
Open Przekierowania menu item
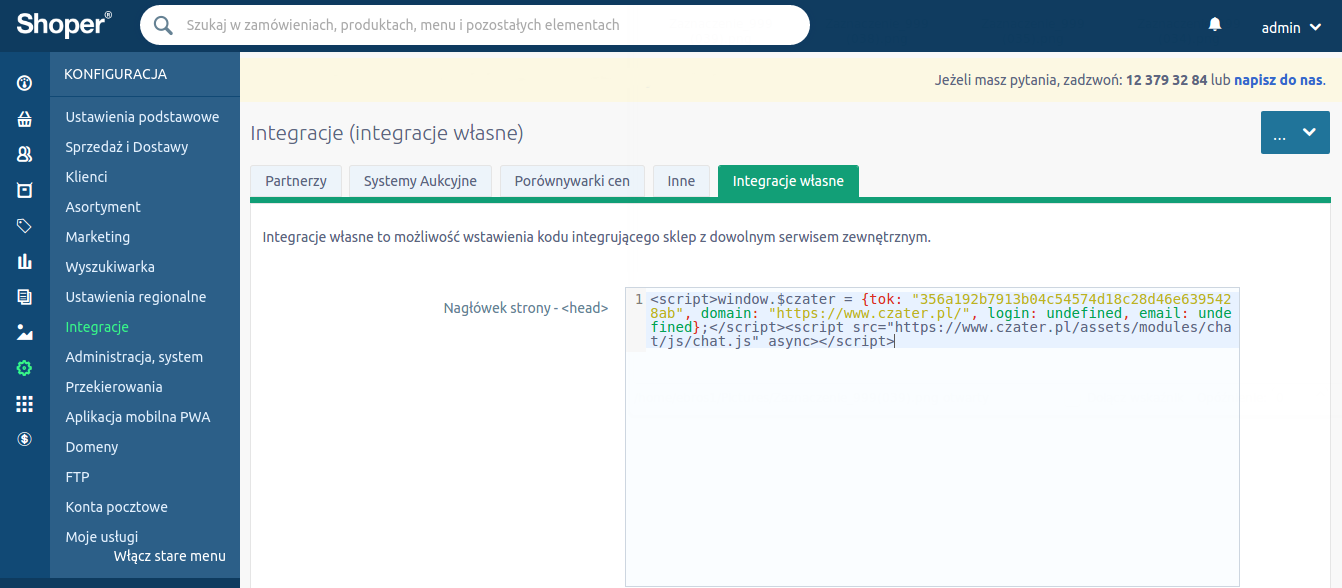pyautogui.click(x=114, y=387)
